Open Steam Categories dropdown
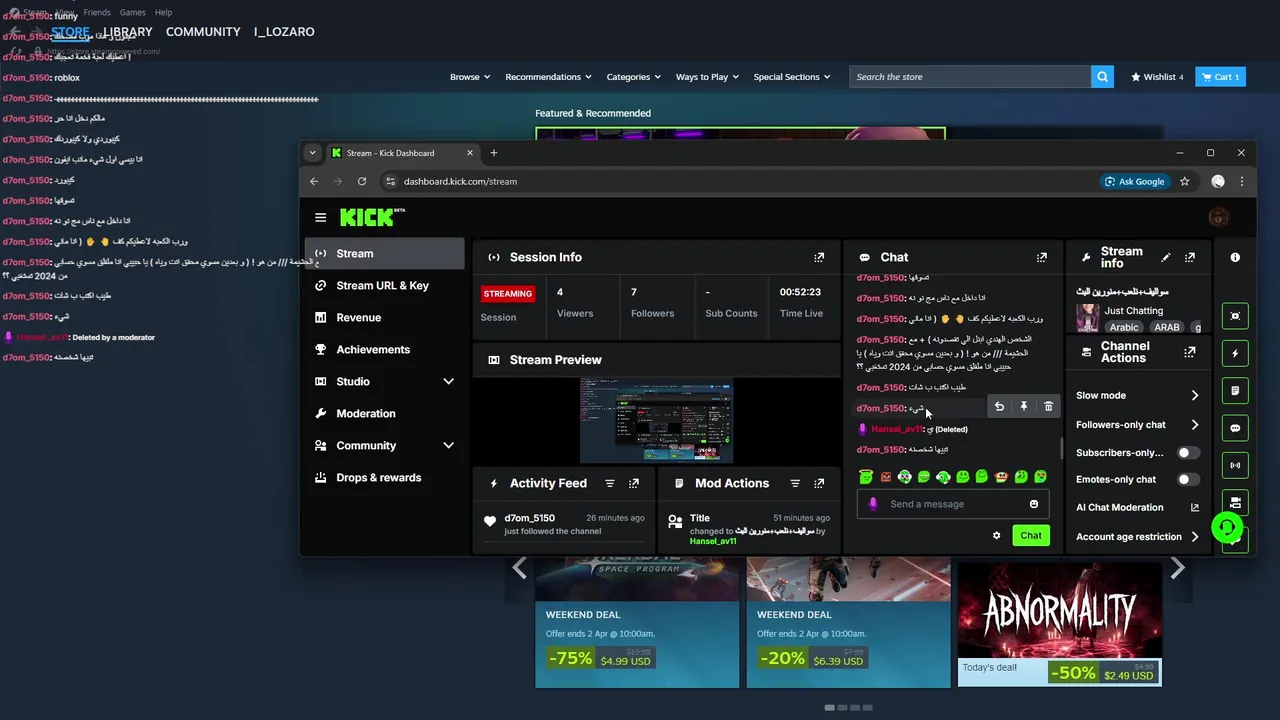1280x720 pixels. 633,77
